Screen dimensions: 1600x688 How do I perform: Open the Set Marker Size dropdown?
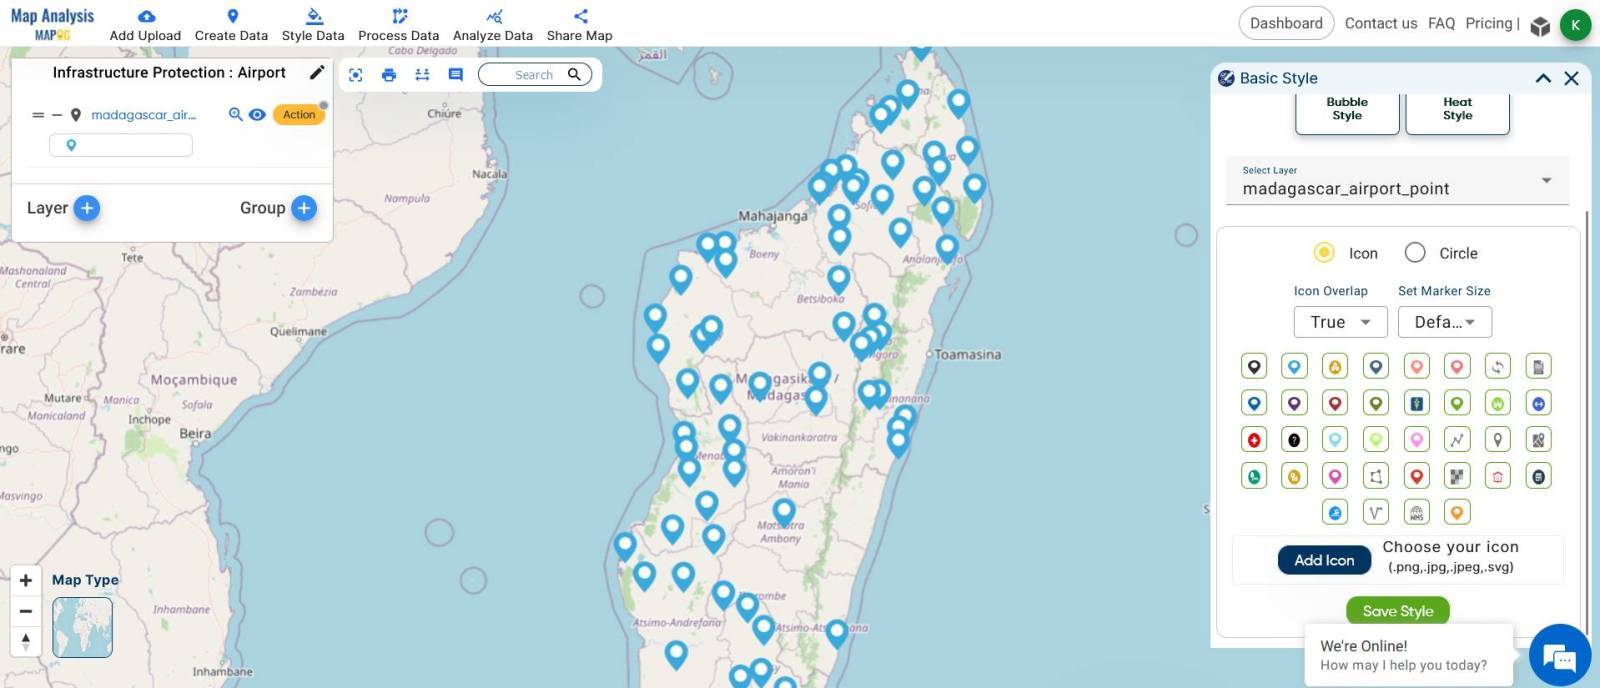coord(1445,322)
